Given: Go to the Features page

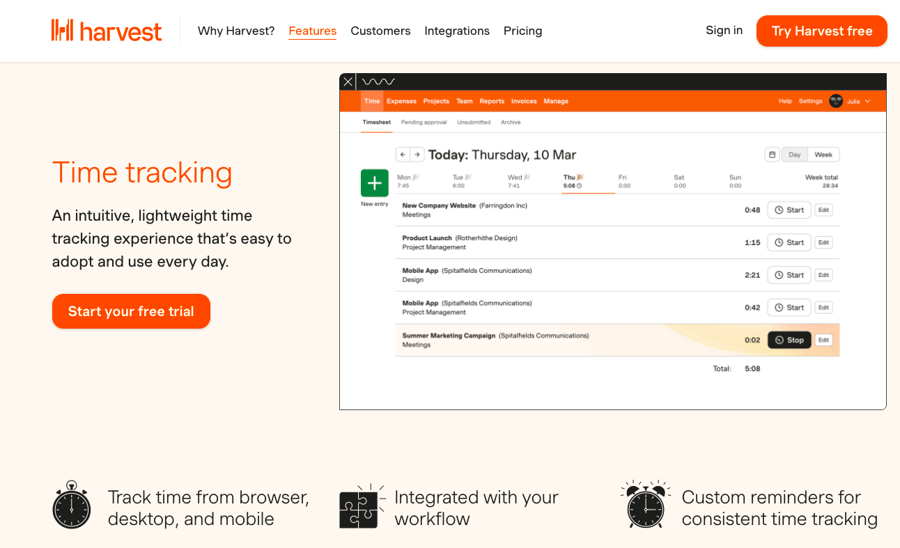Looking at the screenshot, I should (312, 31).
